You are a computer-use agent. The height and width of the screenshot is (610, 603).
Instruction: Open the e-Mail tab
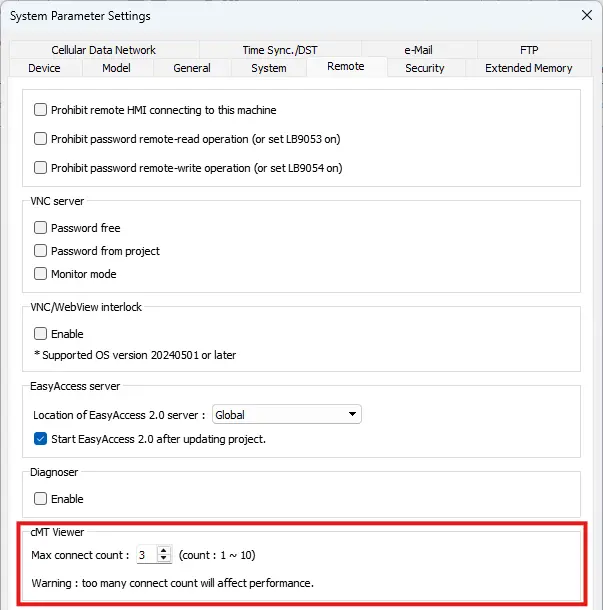click(x=418, y=50)
